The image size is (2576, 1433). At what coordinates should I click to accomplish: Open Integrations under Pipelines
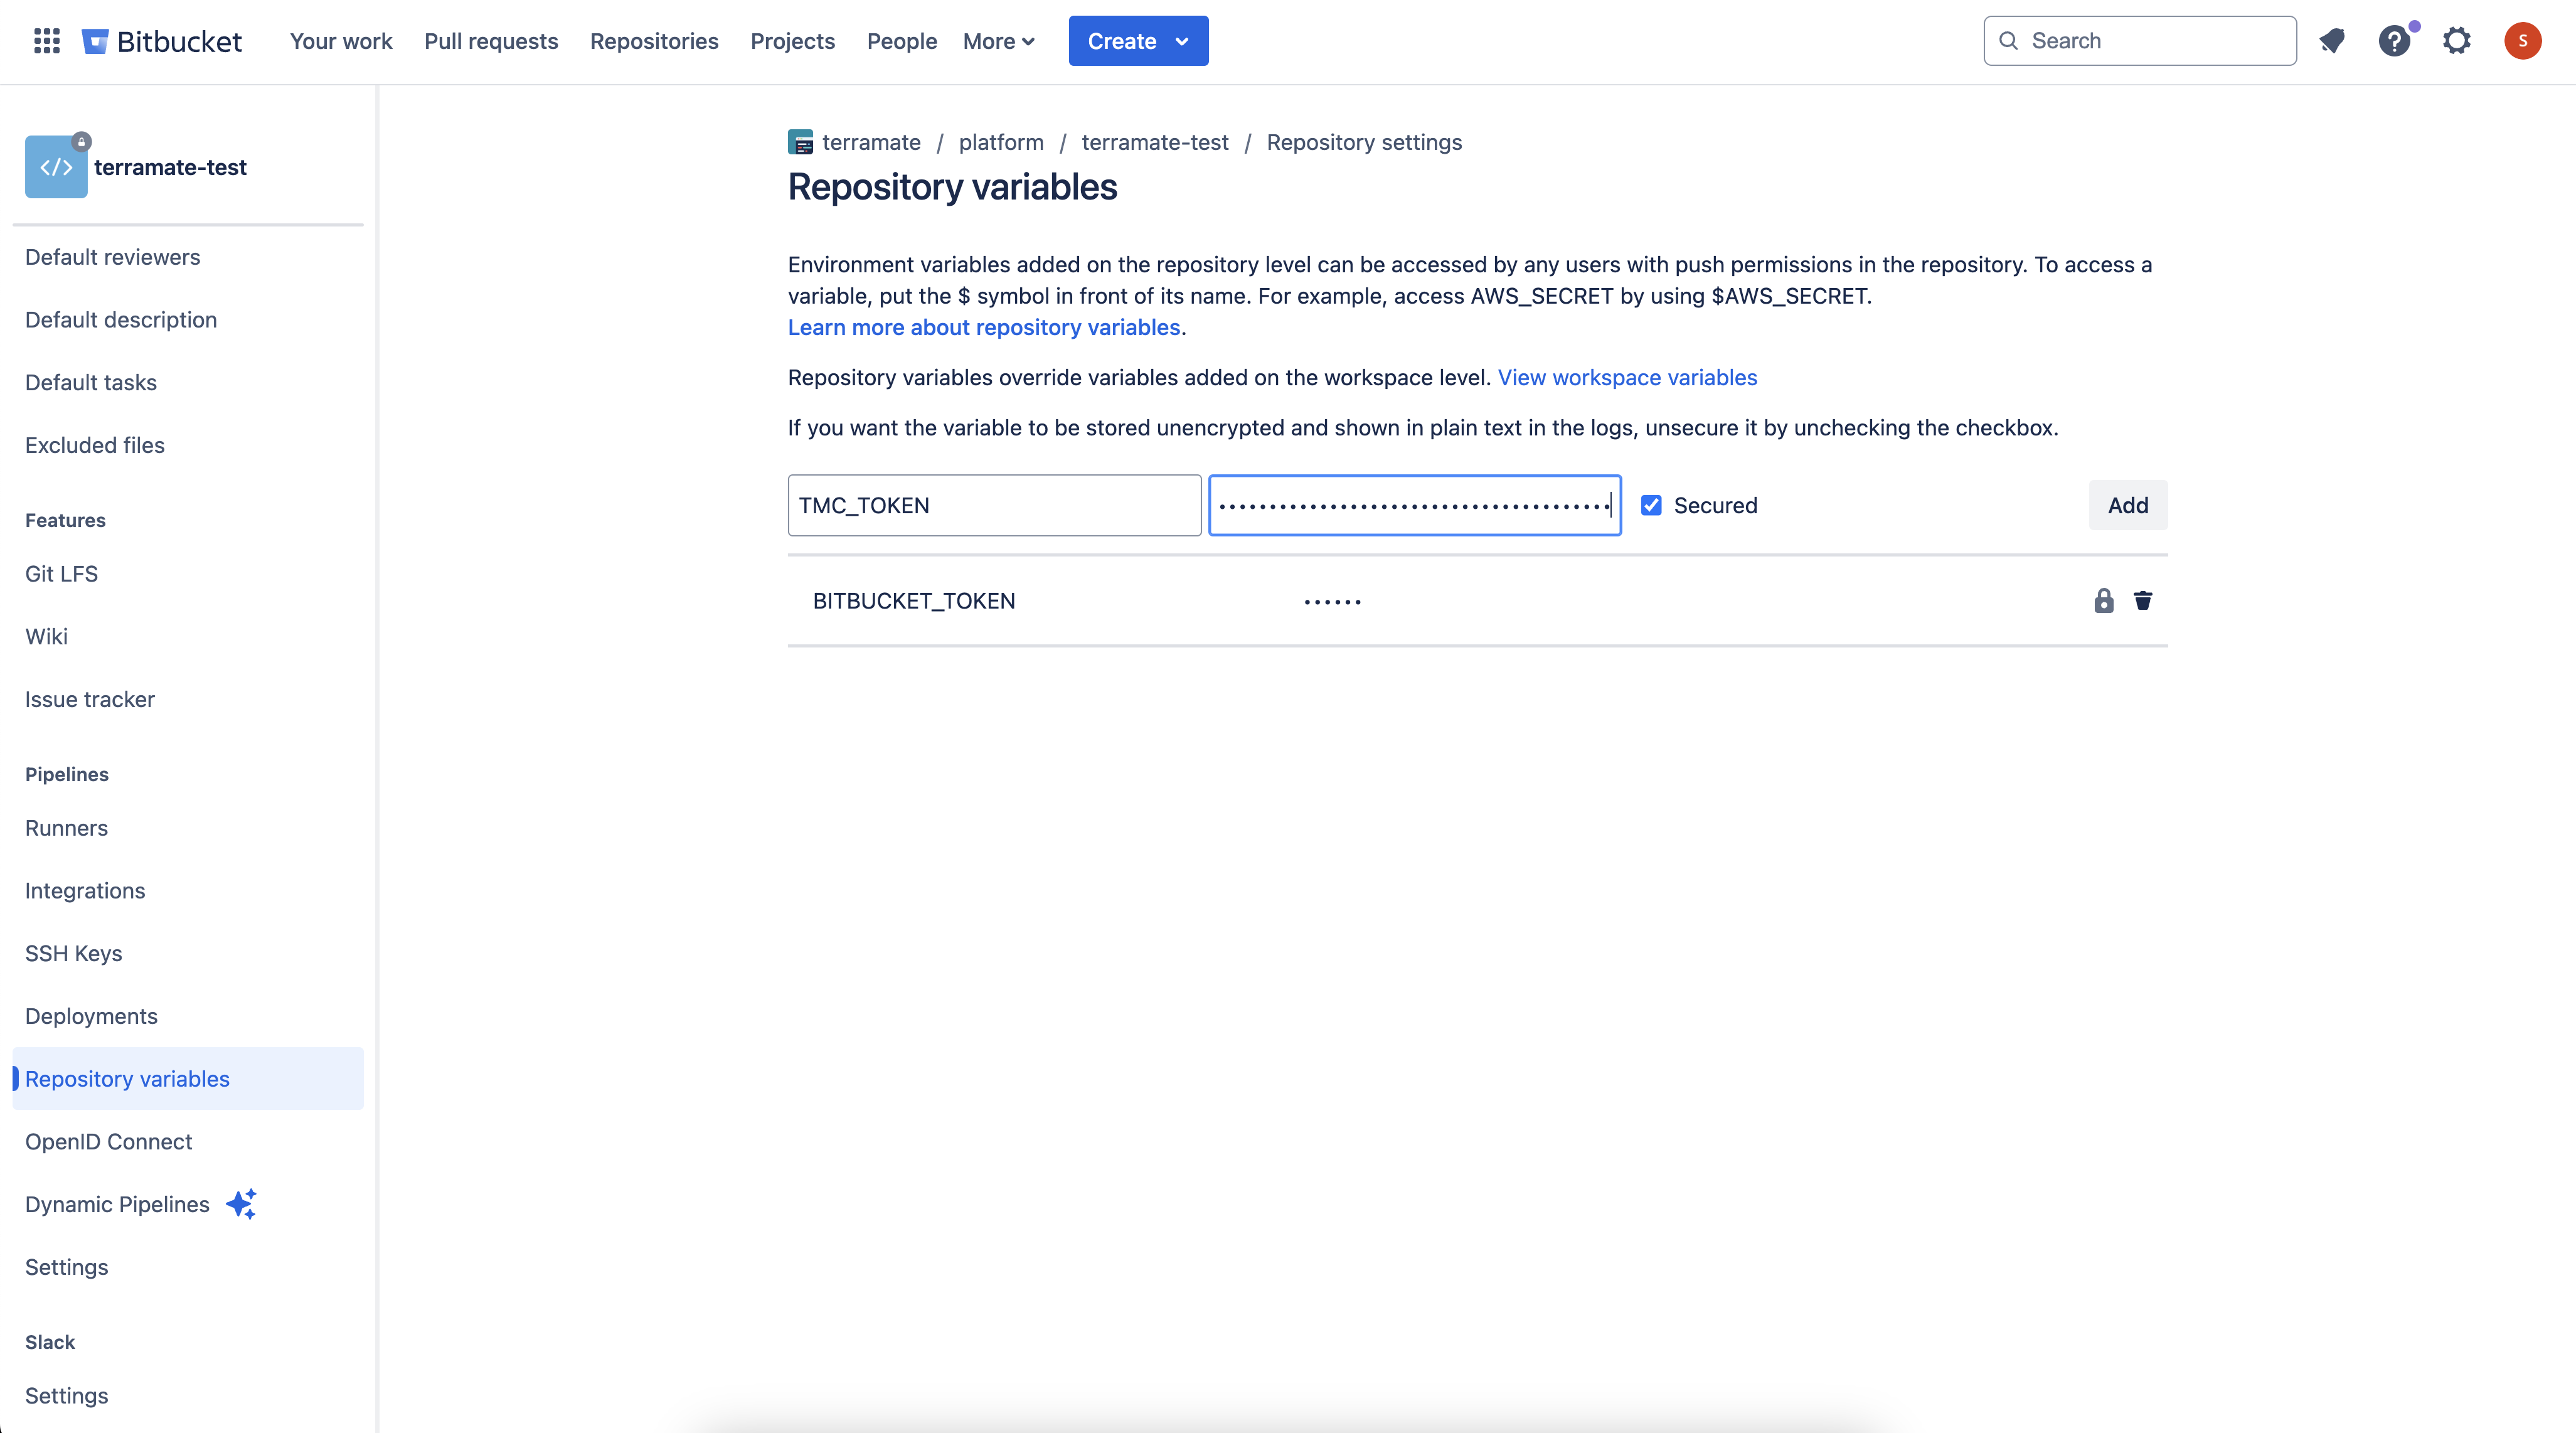[85, 891]
